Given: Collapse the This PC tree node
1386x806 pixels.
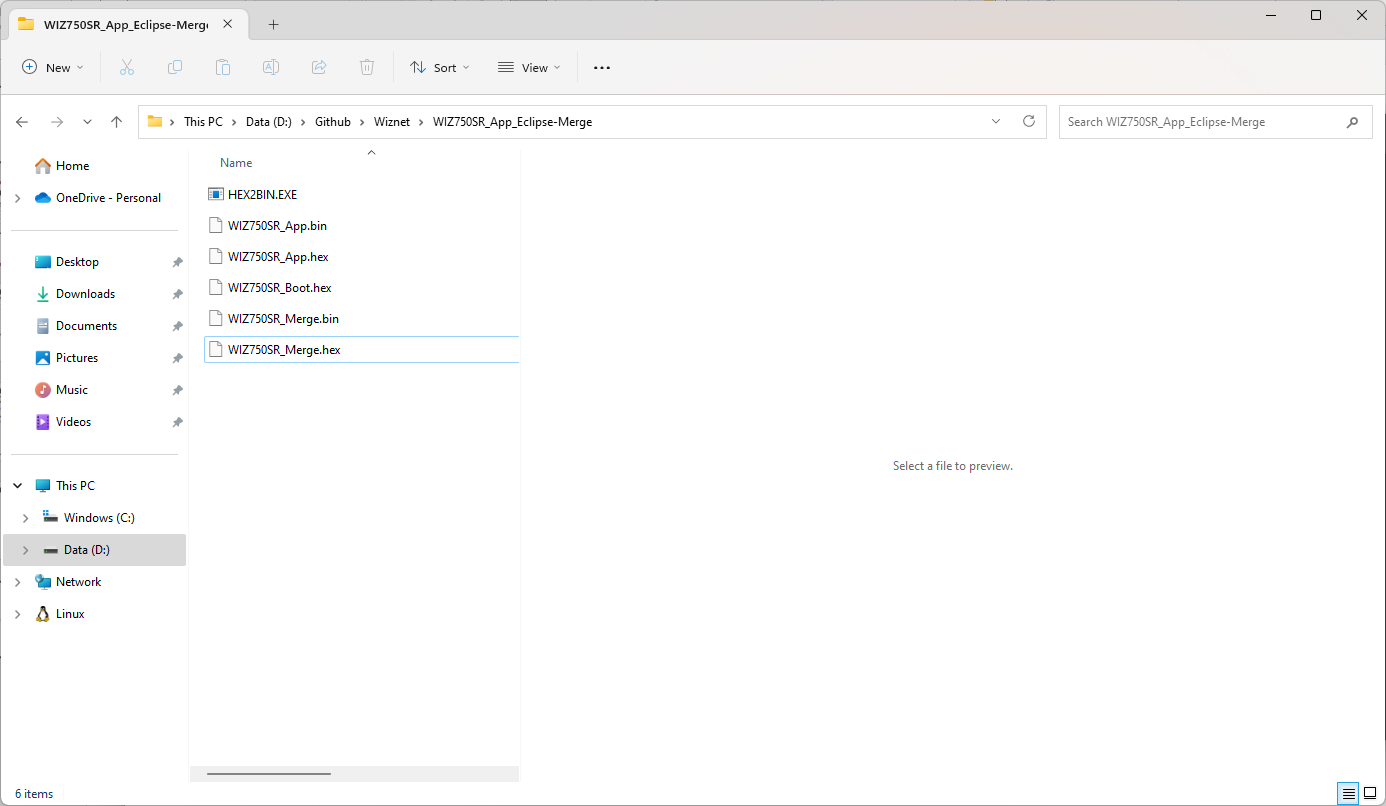Looking at the screenshot, I should point(18,486).
